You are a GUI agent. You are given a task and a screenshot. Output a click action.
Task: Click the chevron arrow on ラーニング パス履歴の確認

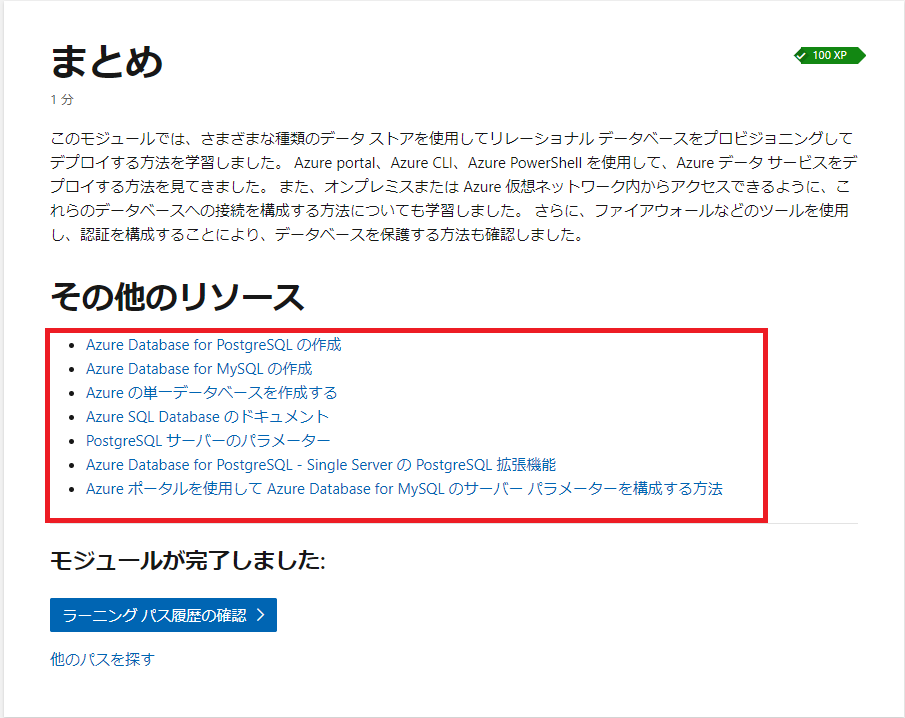click(x=260, y=615)
